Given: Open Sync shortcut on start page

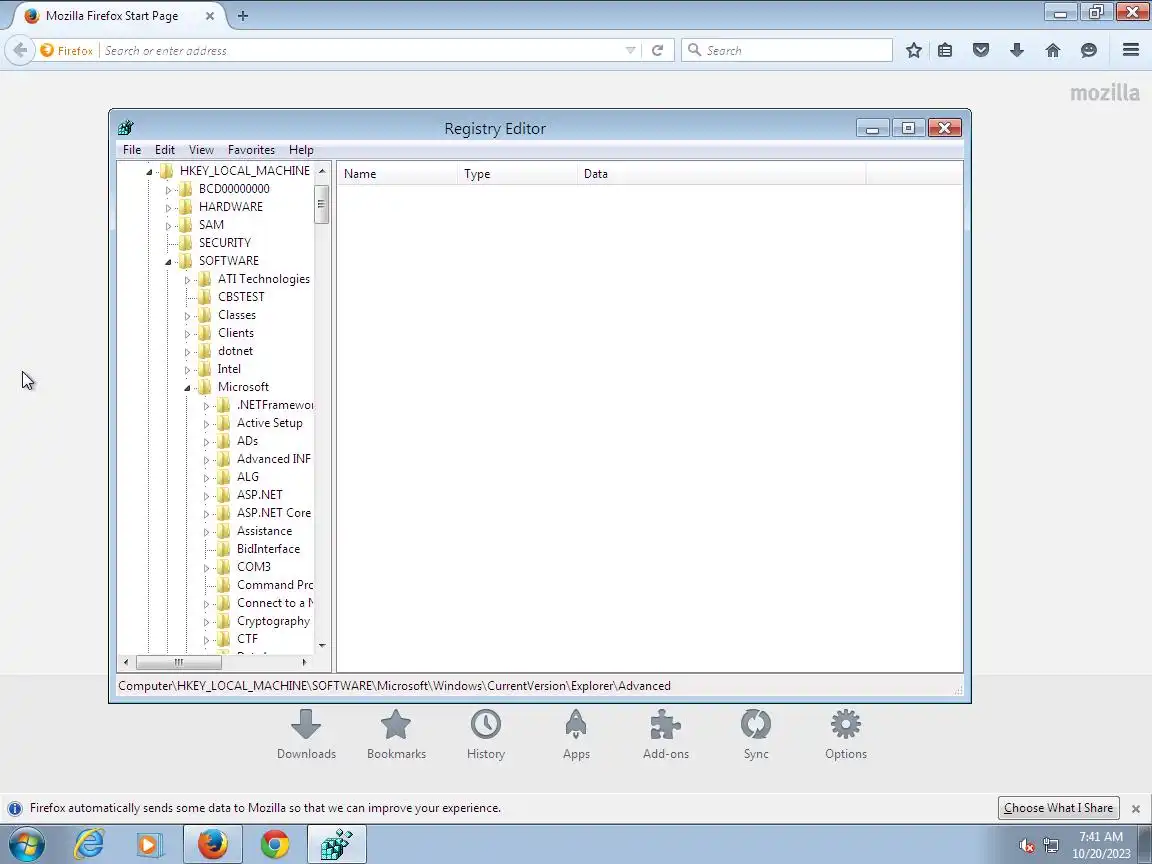Looking at the screenshot, I should click(755, 734).
